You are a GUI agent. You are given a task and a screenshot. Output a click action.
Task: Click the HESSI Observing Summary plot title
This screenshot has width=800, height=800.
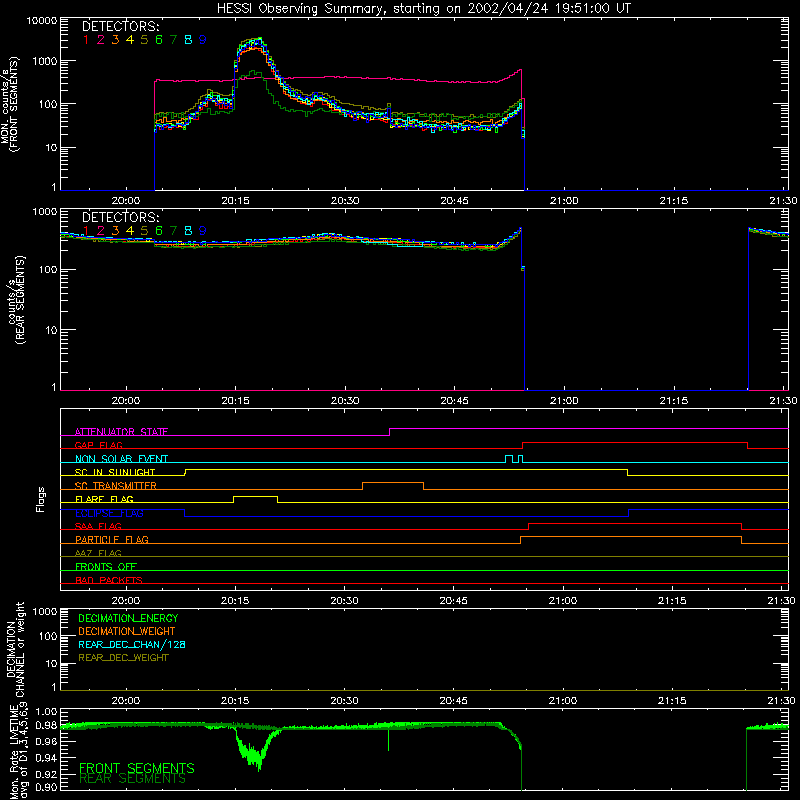(423, 9)
